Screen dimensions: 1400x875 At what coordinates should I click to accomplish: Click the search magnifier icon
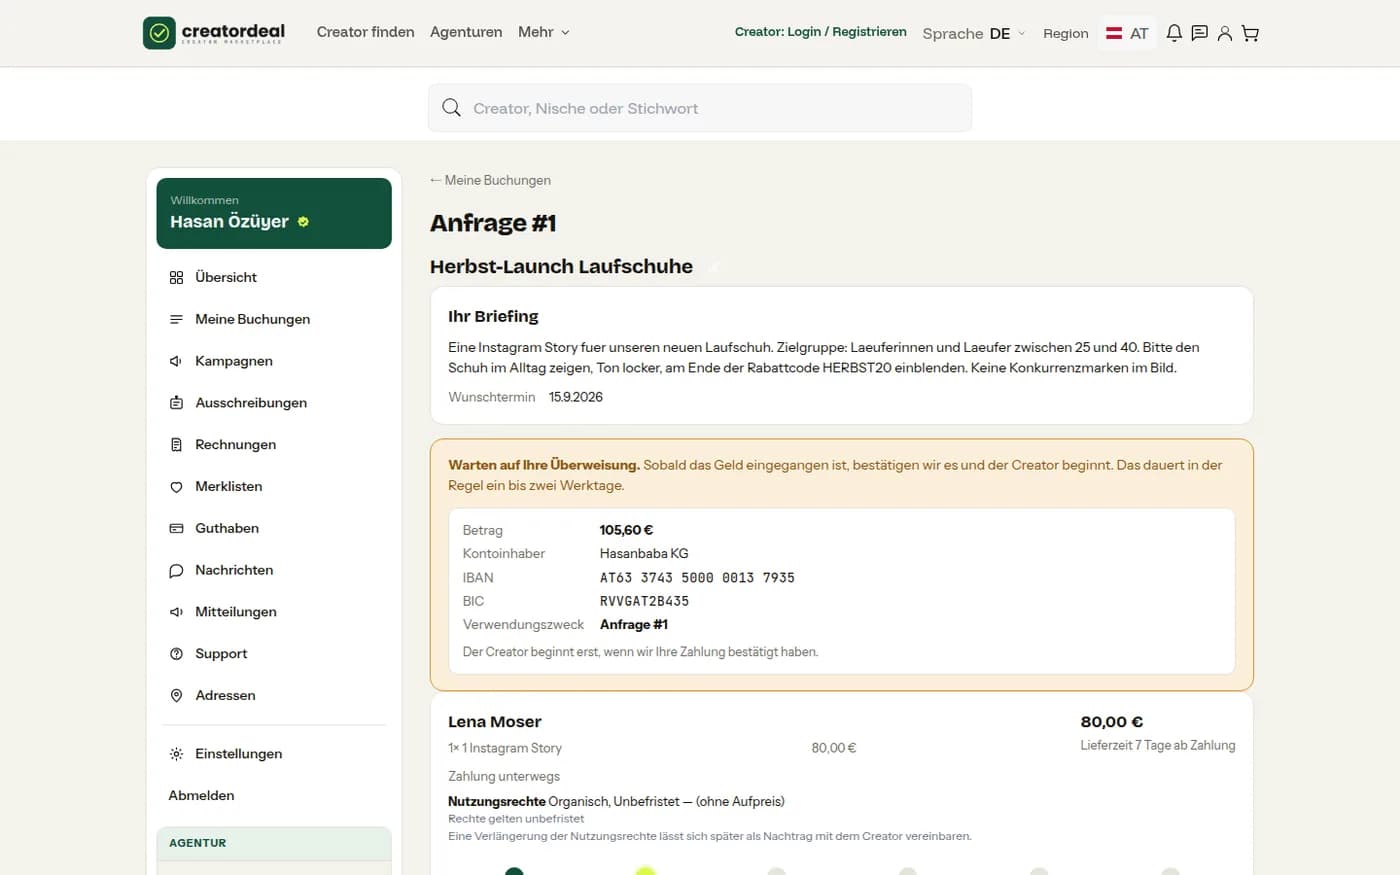click(x=451, y=108)
